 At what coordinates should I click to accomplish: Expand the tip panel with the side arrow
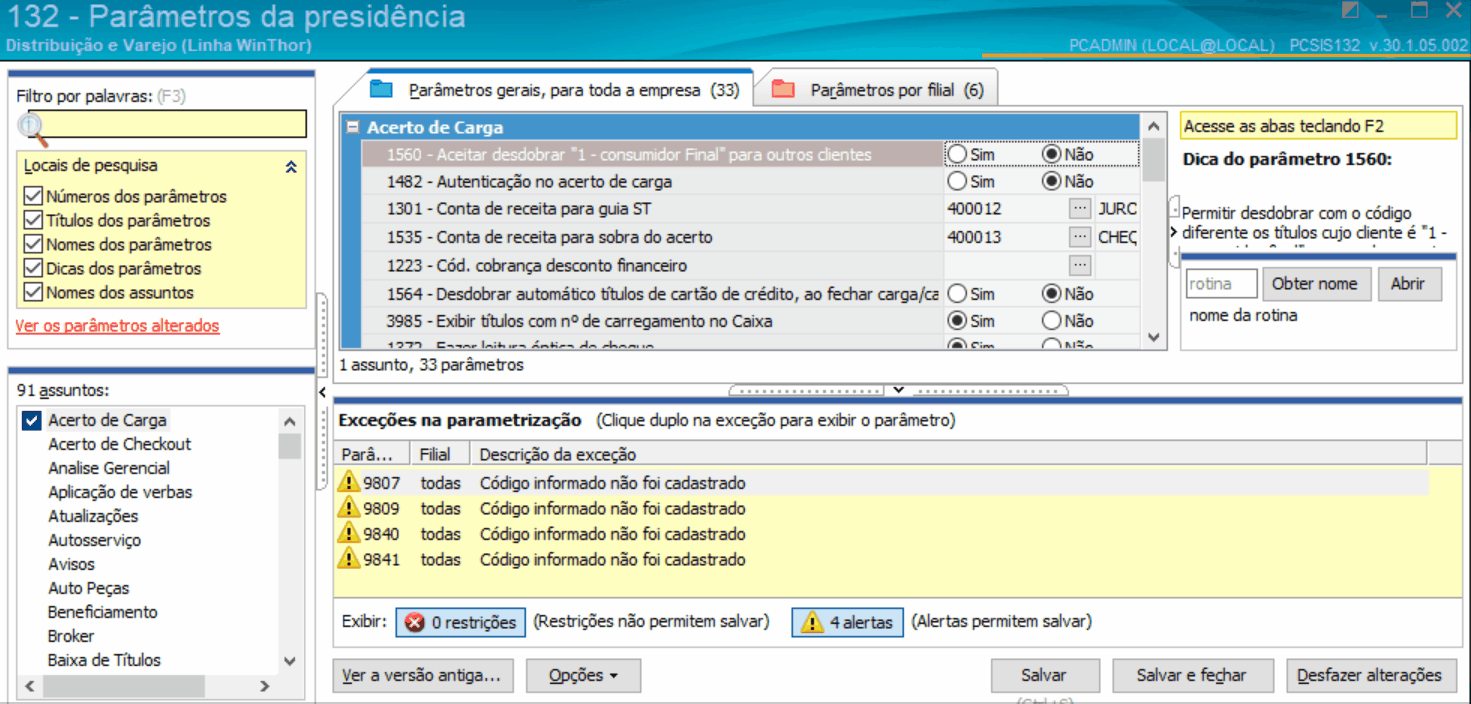click(x=1174, y=232)
